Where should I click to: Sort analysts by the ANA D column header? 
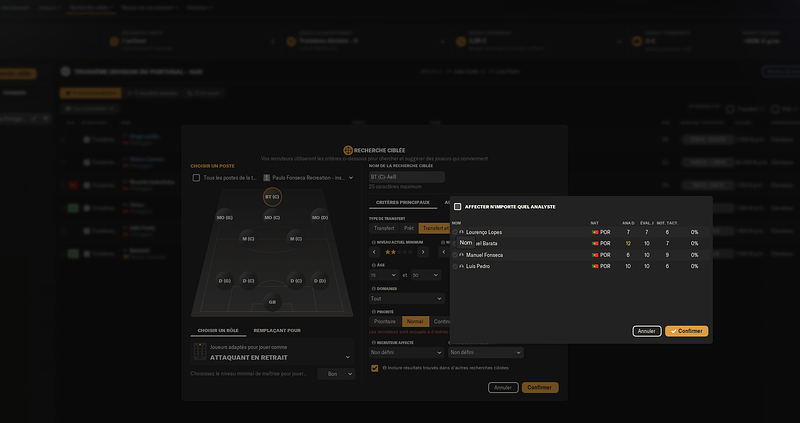(x=628, y=223)
